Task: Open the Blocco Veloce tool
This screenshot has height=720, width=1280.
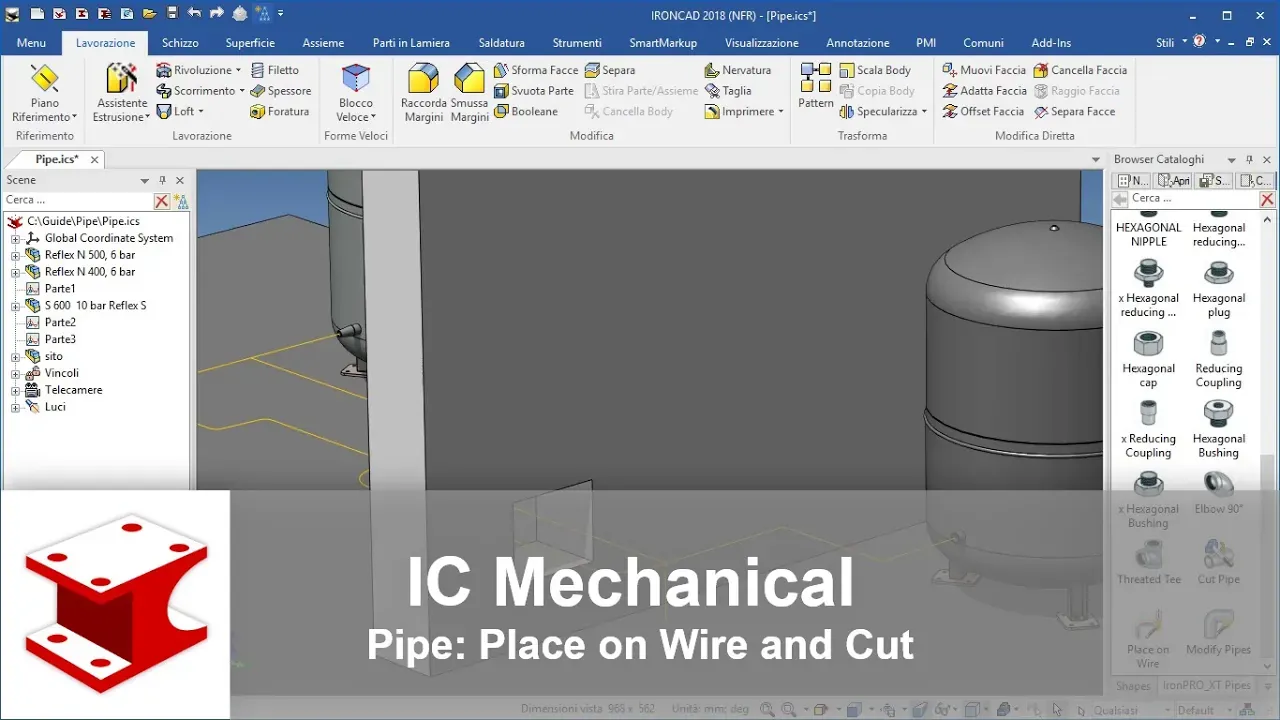Action: (356, 93)
